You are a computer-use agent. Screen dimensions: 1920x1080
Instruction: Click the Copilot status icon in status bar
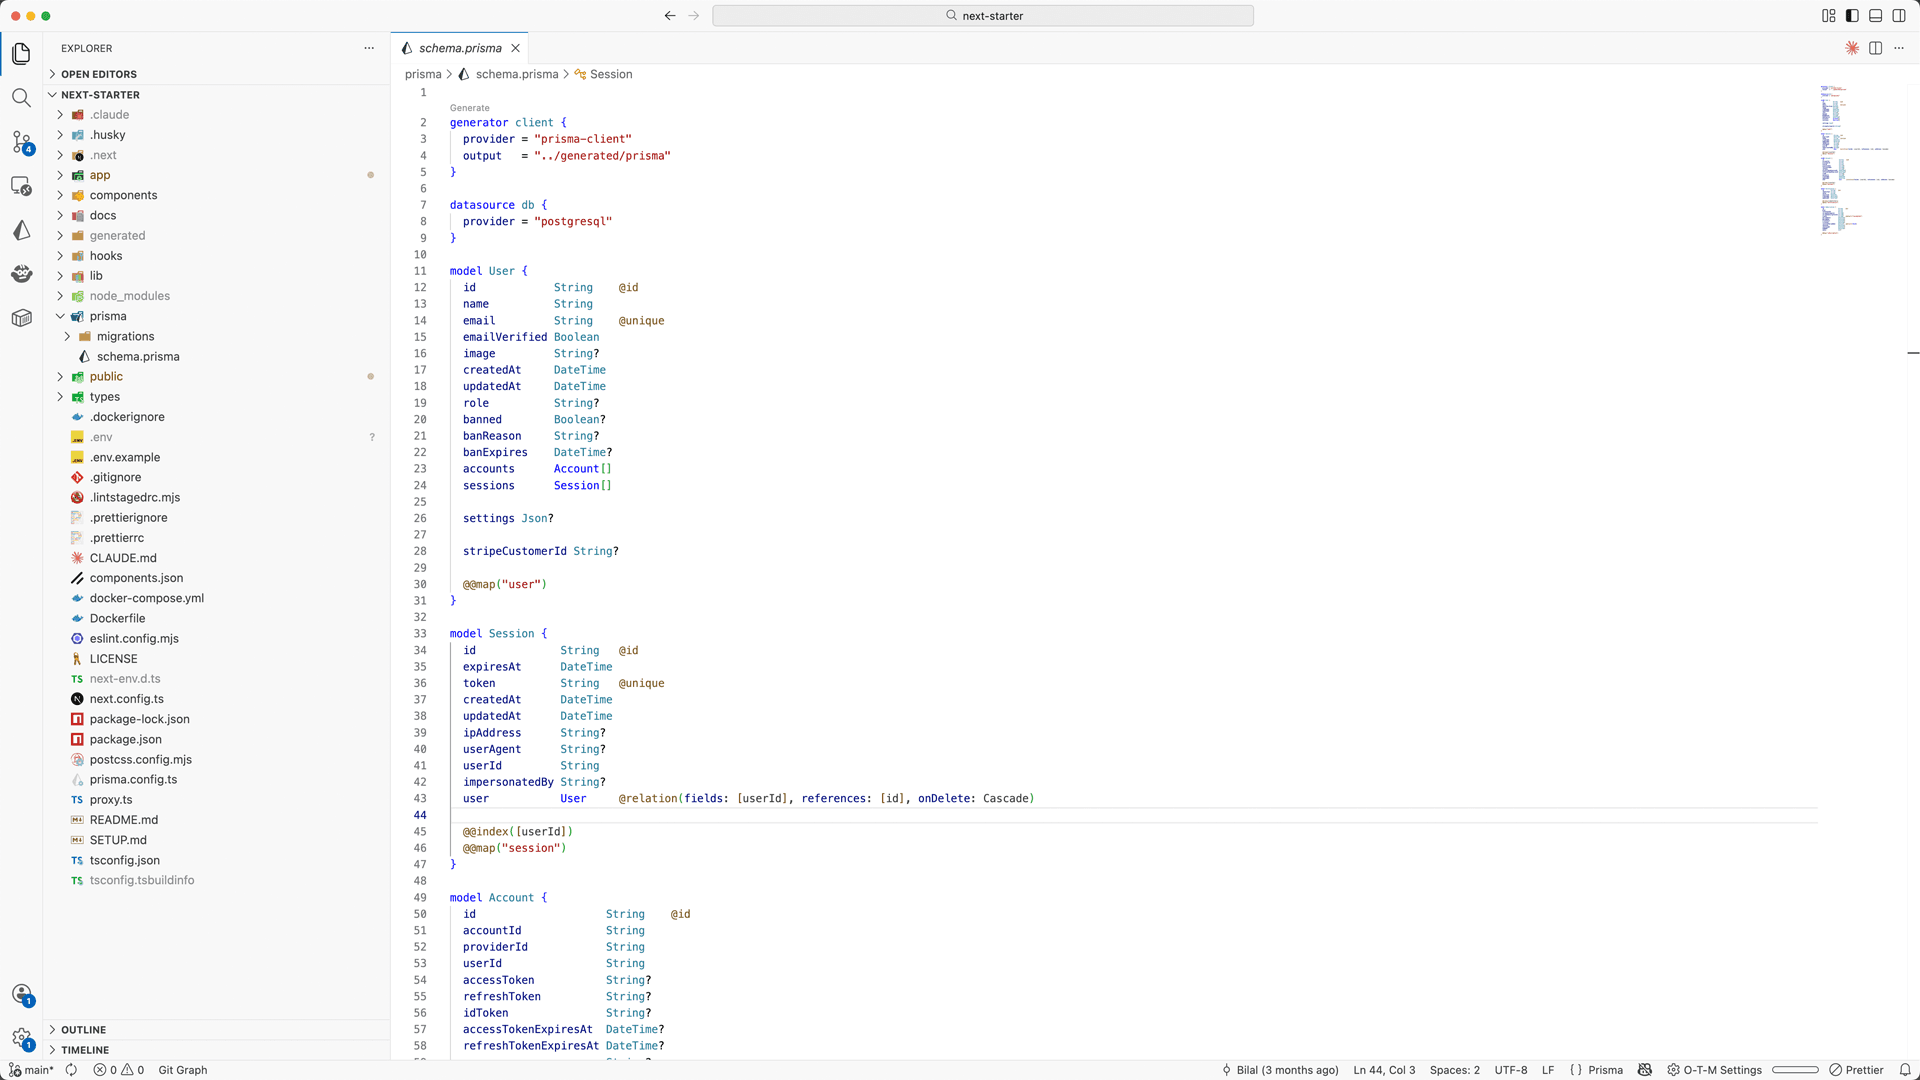coord(1645,1070)
